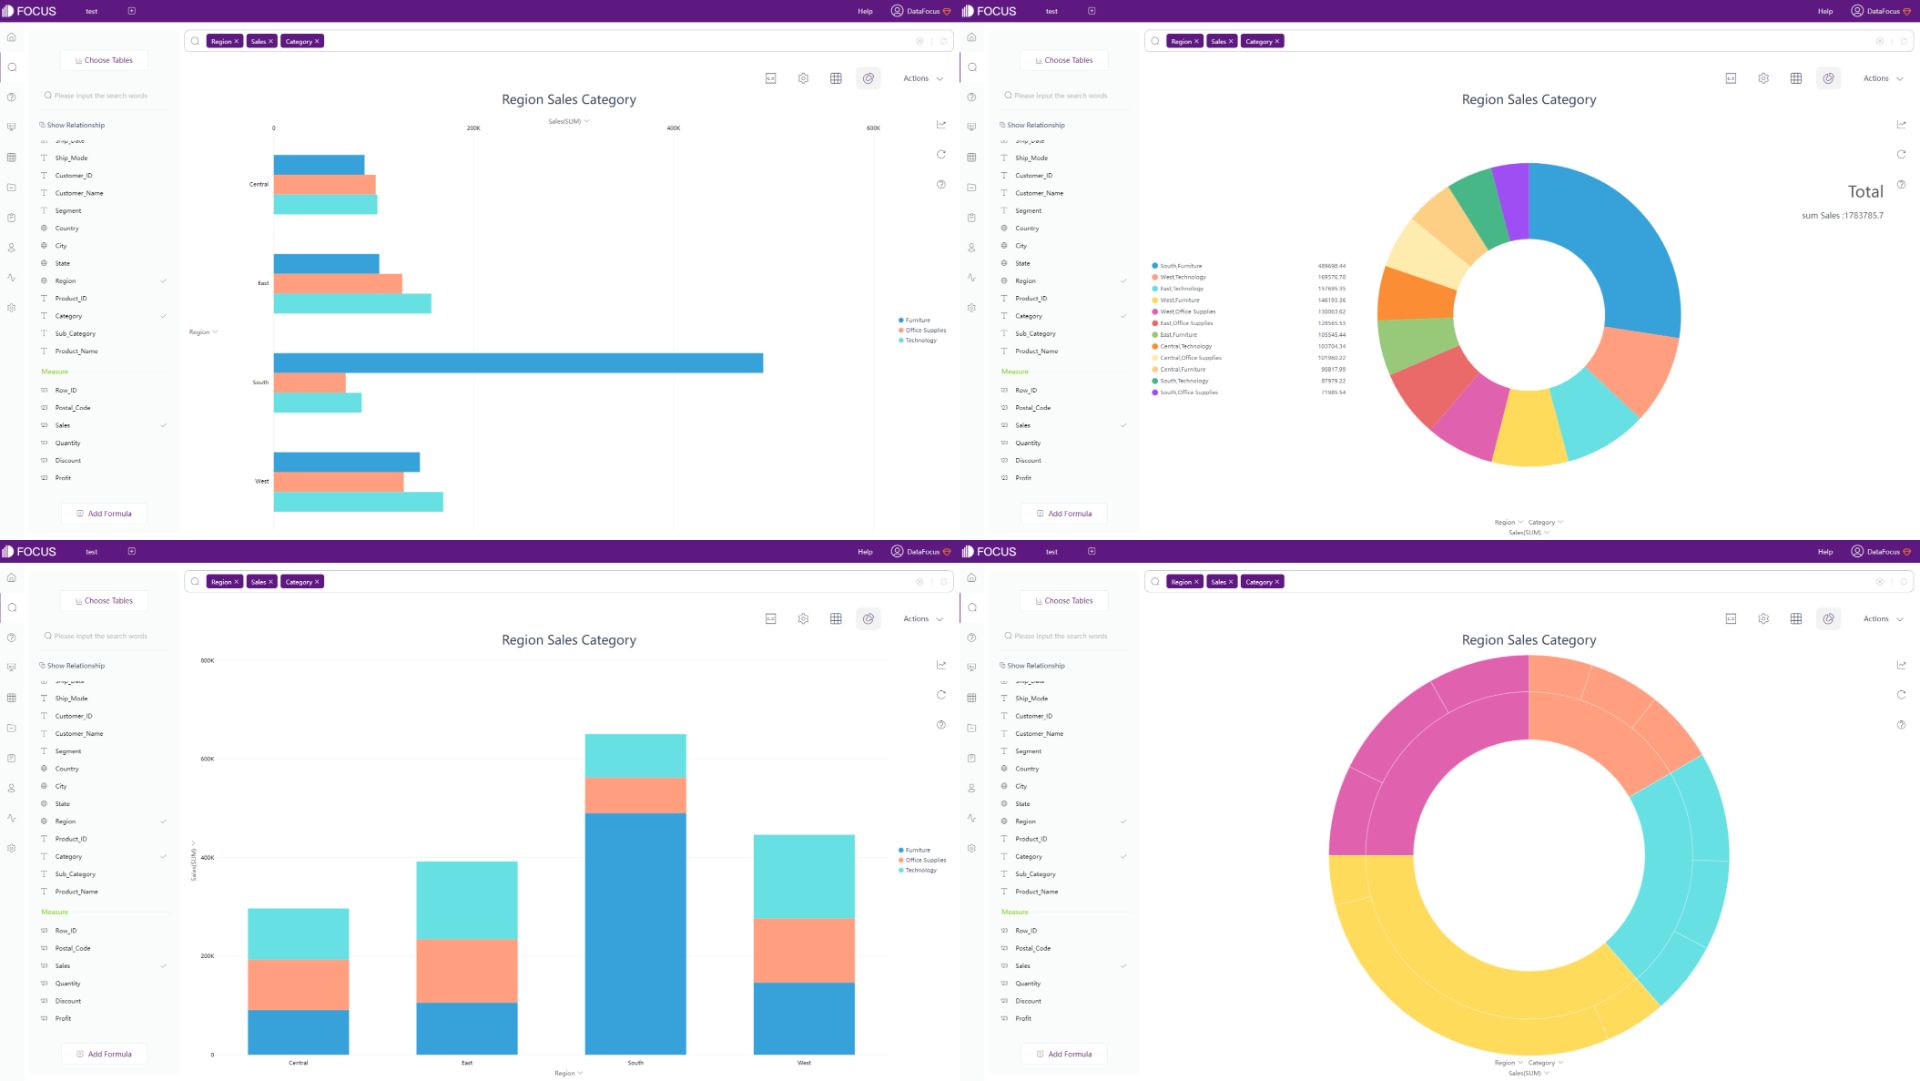Open Actions dropdown in horizontal bar chart window

922,78
